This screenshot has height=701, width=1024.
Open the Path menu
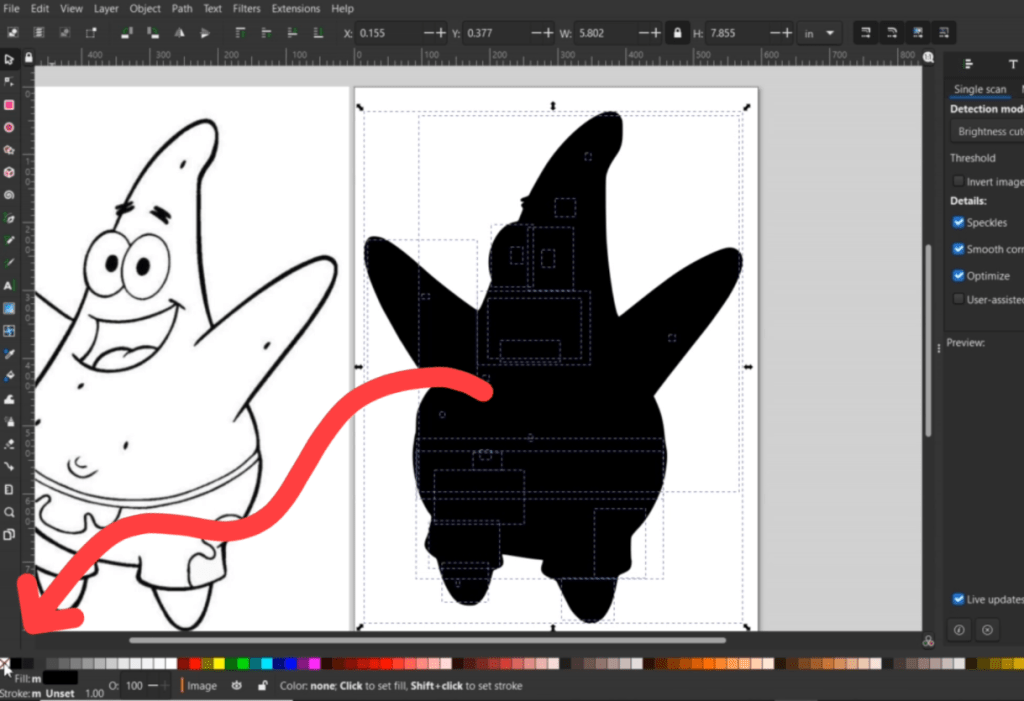182,9
